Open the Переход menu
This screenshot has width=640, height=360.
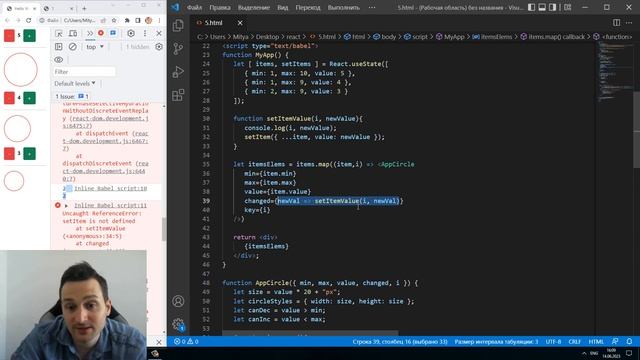[x=308, y=7]
